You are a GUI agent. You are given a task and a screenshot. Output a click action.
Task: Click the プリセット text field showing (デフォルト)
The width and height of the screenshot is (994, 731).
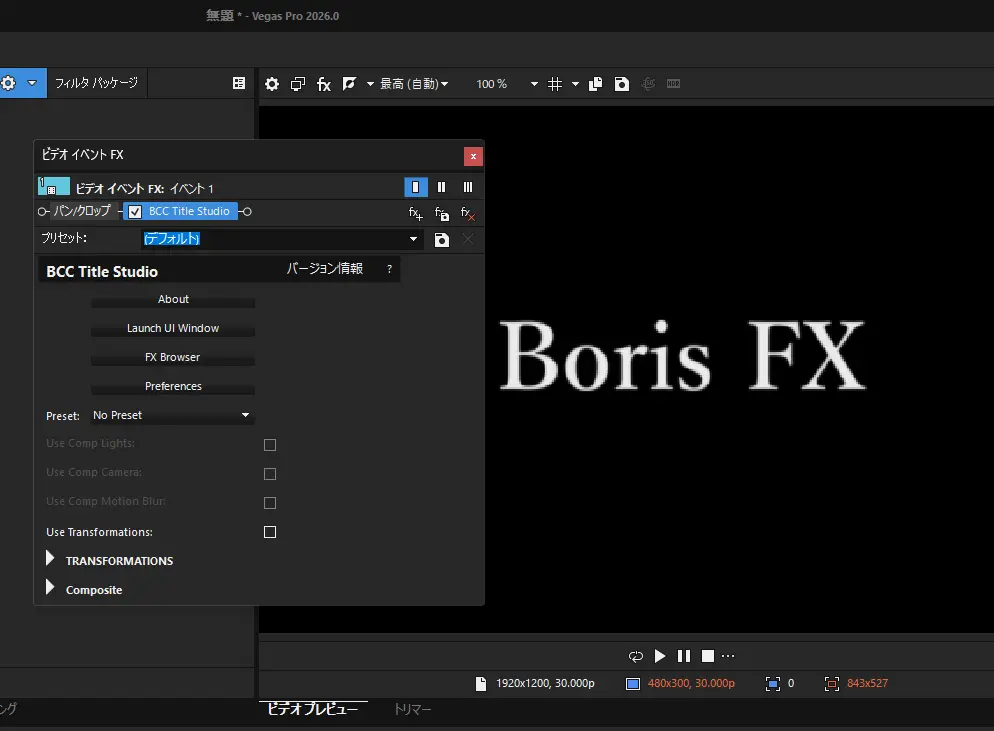273,239
